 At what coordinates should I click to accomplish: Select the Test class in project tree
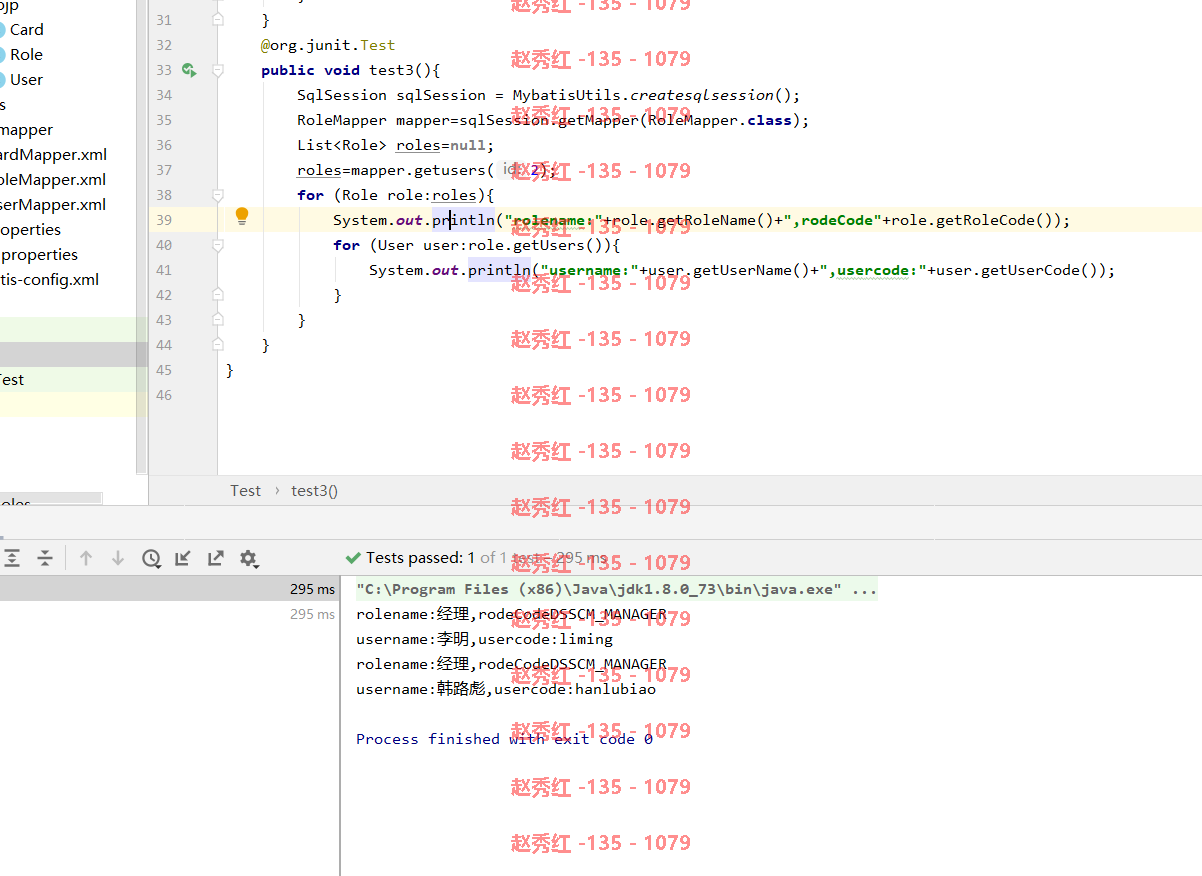tap(12, 380)
